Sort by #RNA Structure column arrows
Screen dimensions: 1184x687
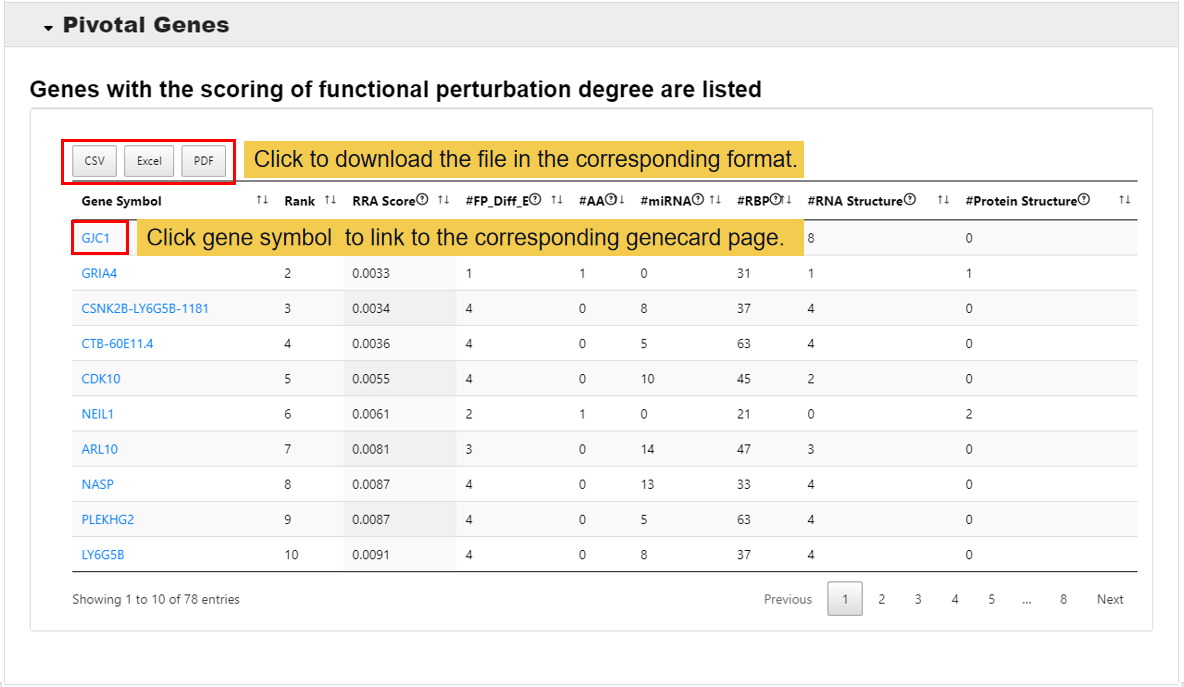click(x=943, y=201)
